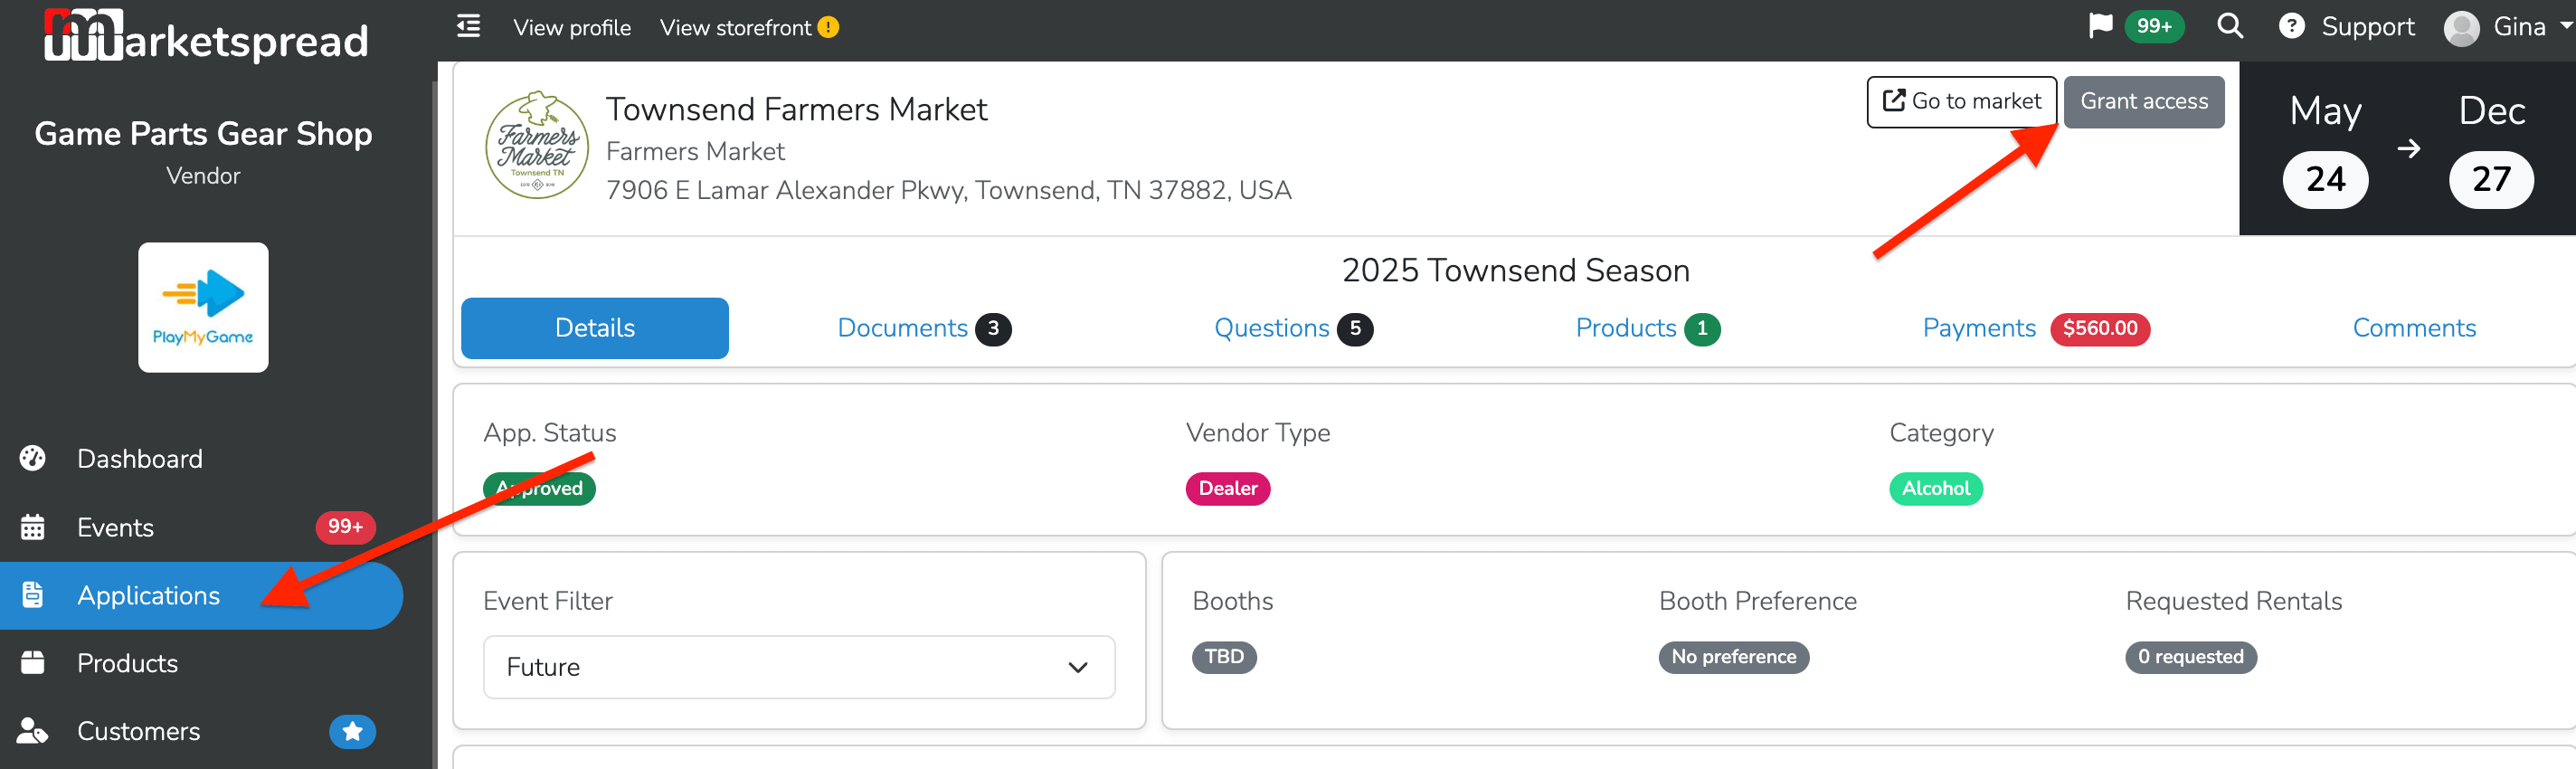Click the Support question mark icon
This screenshot has width=2576, height=769.
2291,26
